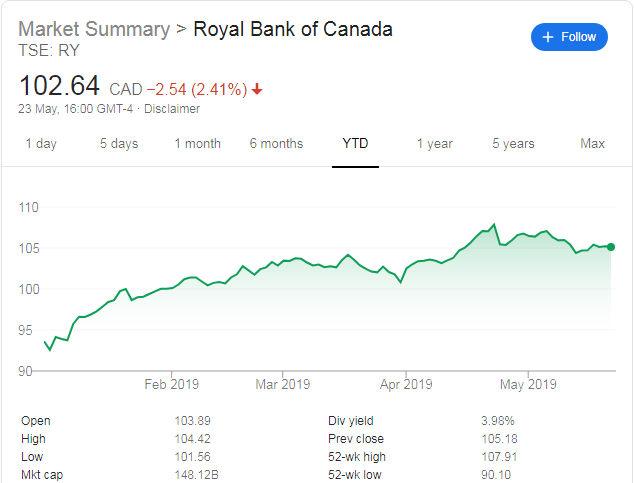Switch to the 5 days tab
This screenshot has width=634, height=483.
point(118,144)
